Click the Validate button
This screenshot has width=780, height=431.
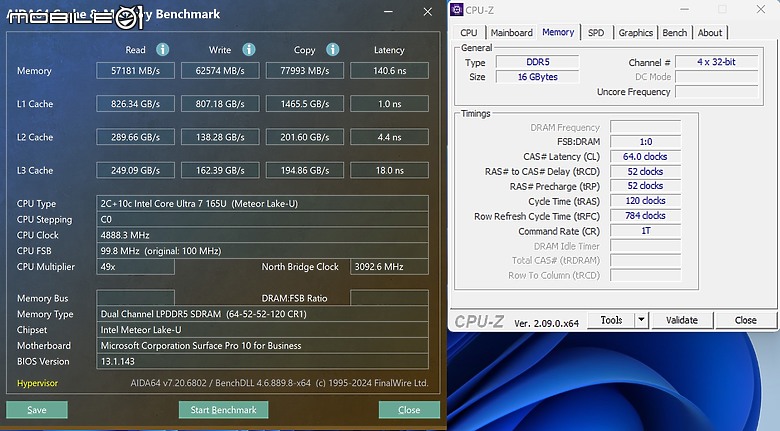pyautogui.click(x=682, y=320)
